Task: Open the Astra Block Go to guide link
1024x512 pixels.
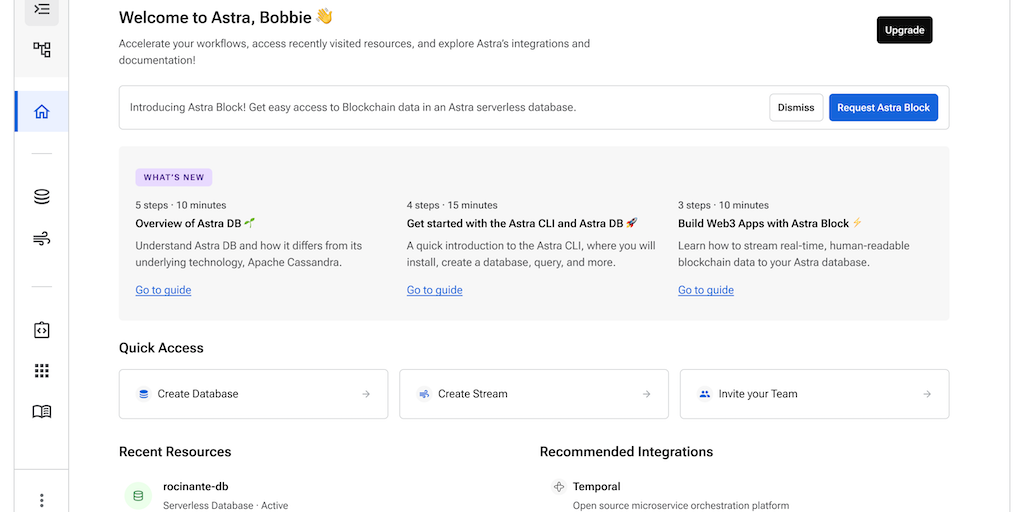Action: click(705, 290)
